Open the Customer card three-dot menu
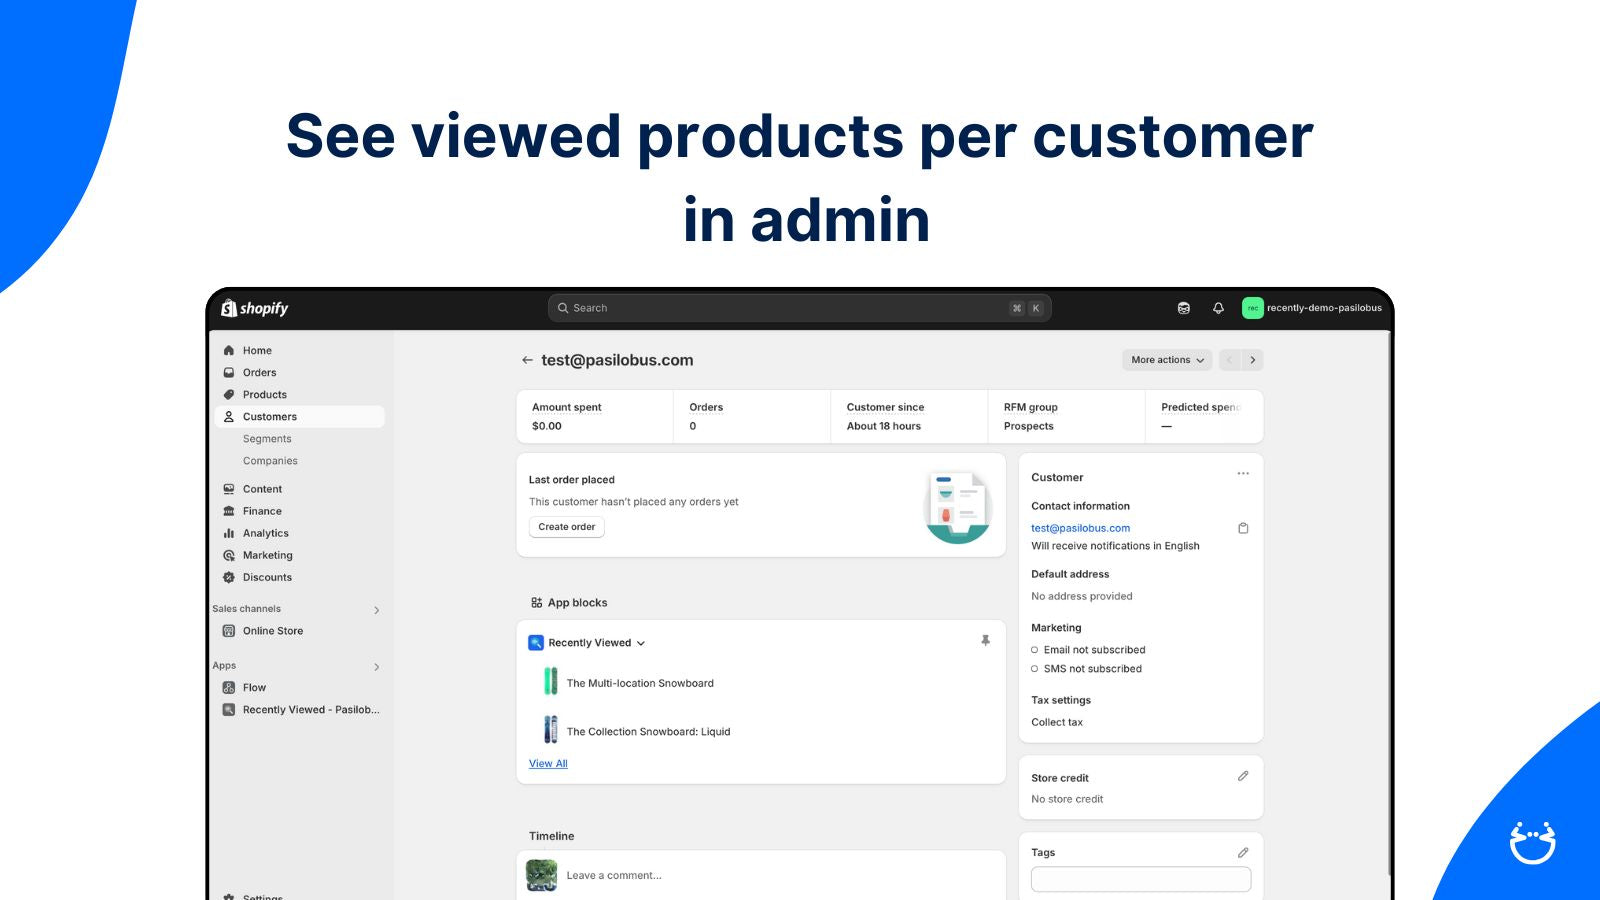The height and width of the screenshot is (900, 1600). coord(1243,474)
